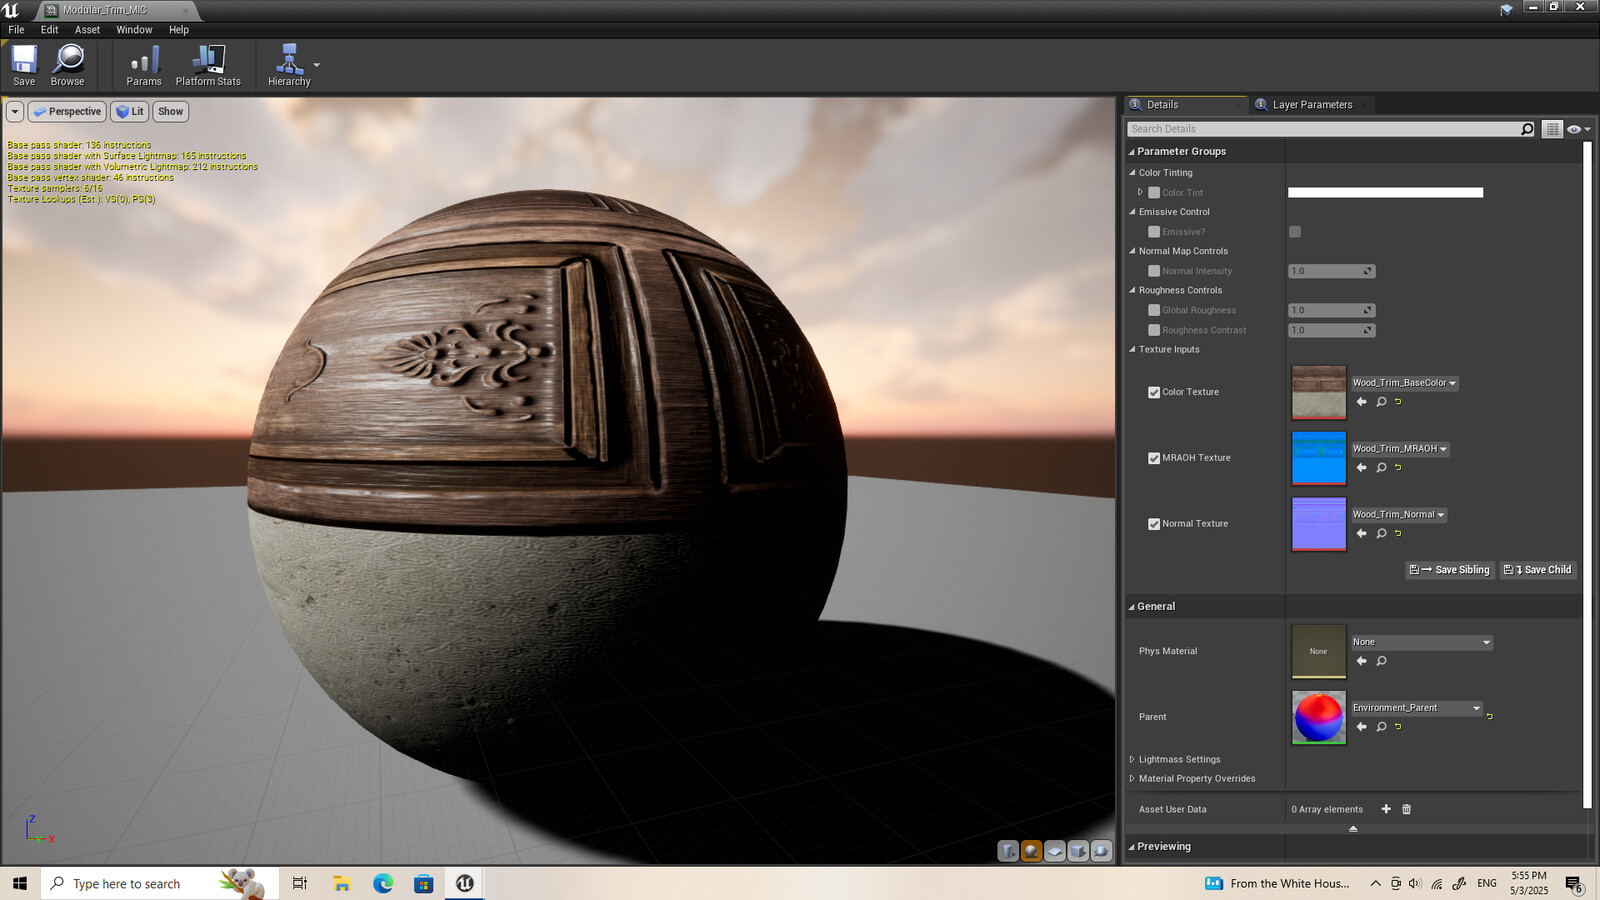Open Wood_Trim_Normal texture dropdown

1399,515
